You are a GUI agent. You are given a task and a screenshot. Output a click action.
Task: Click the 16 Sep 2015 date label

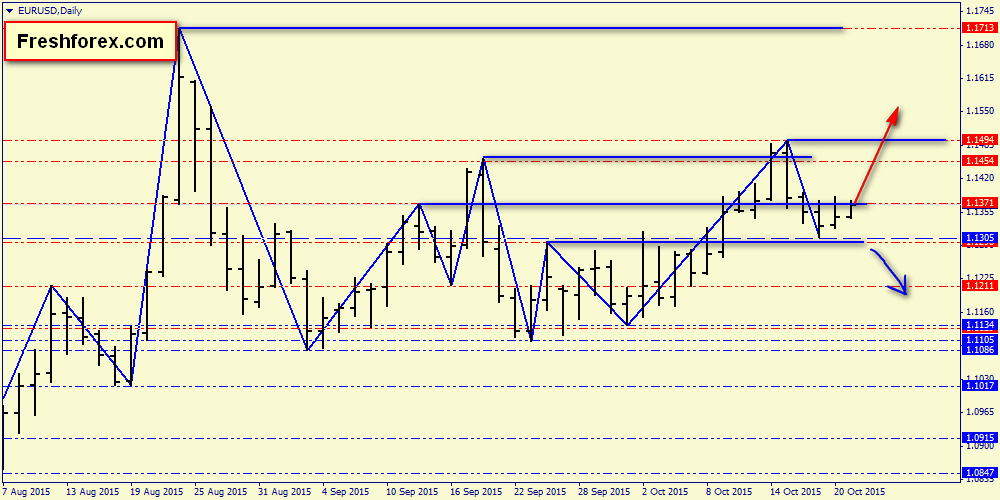click(476, 492)
